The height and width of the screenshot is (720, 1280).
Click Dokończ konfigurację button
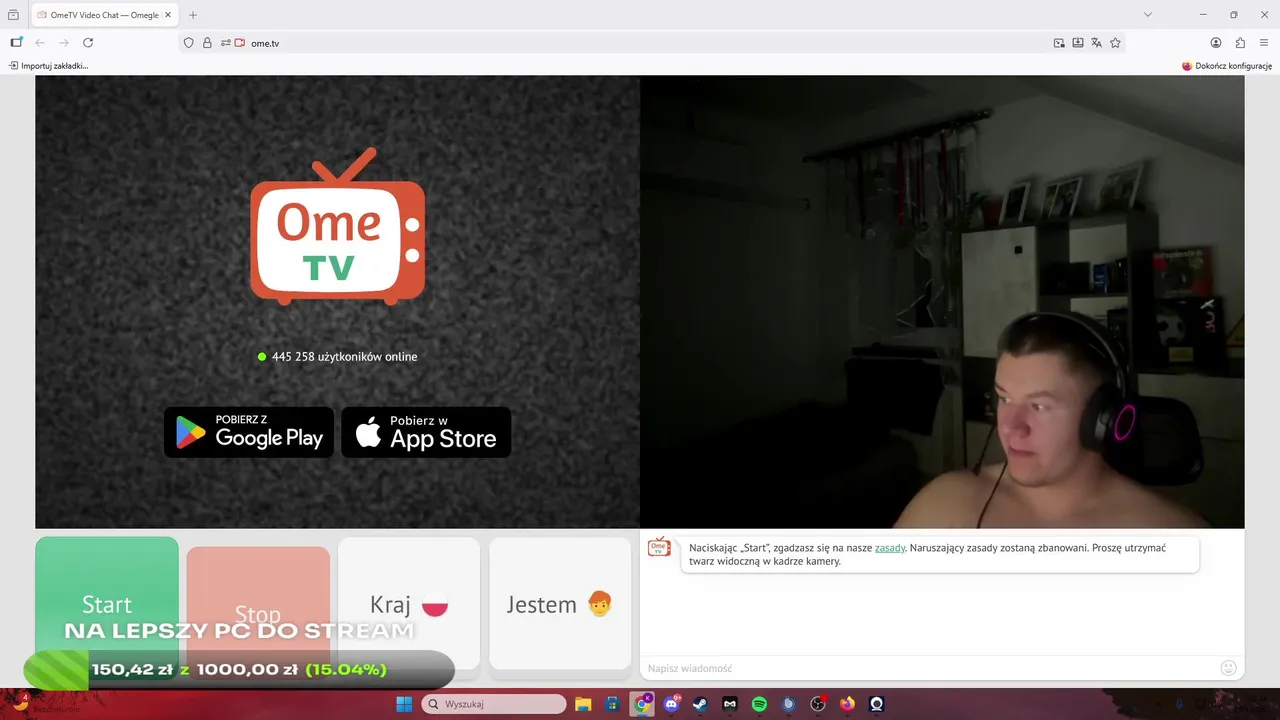(x=1227, y=66)
